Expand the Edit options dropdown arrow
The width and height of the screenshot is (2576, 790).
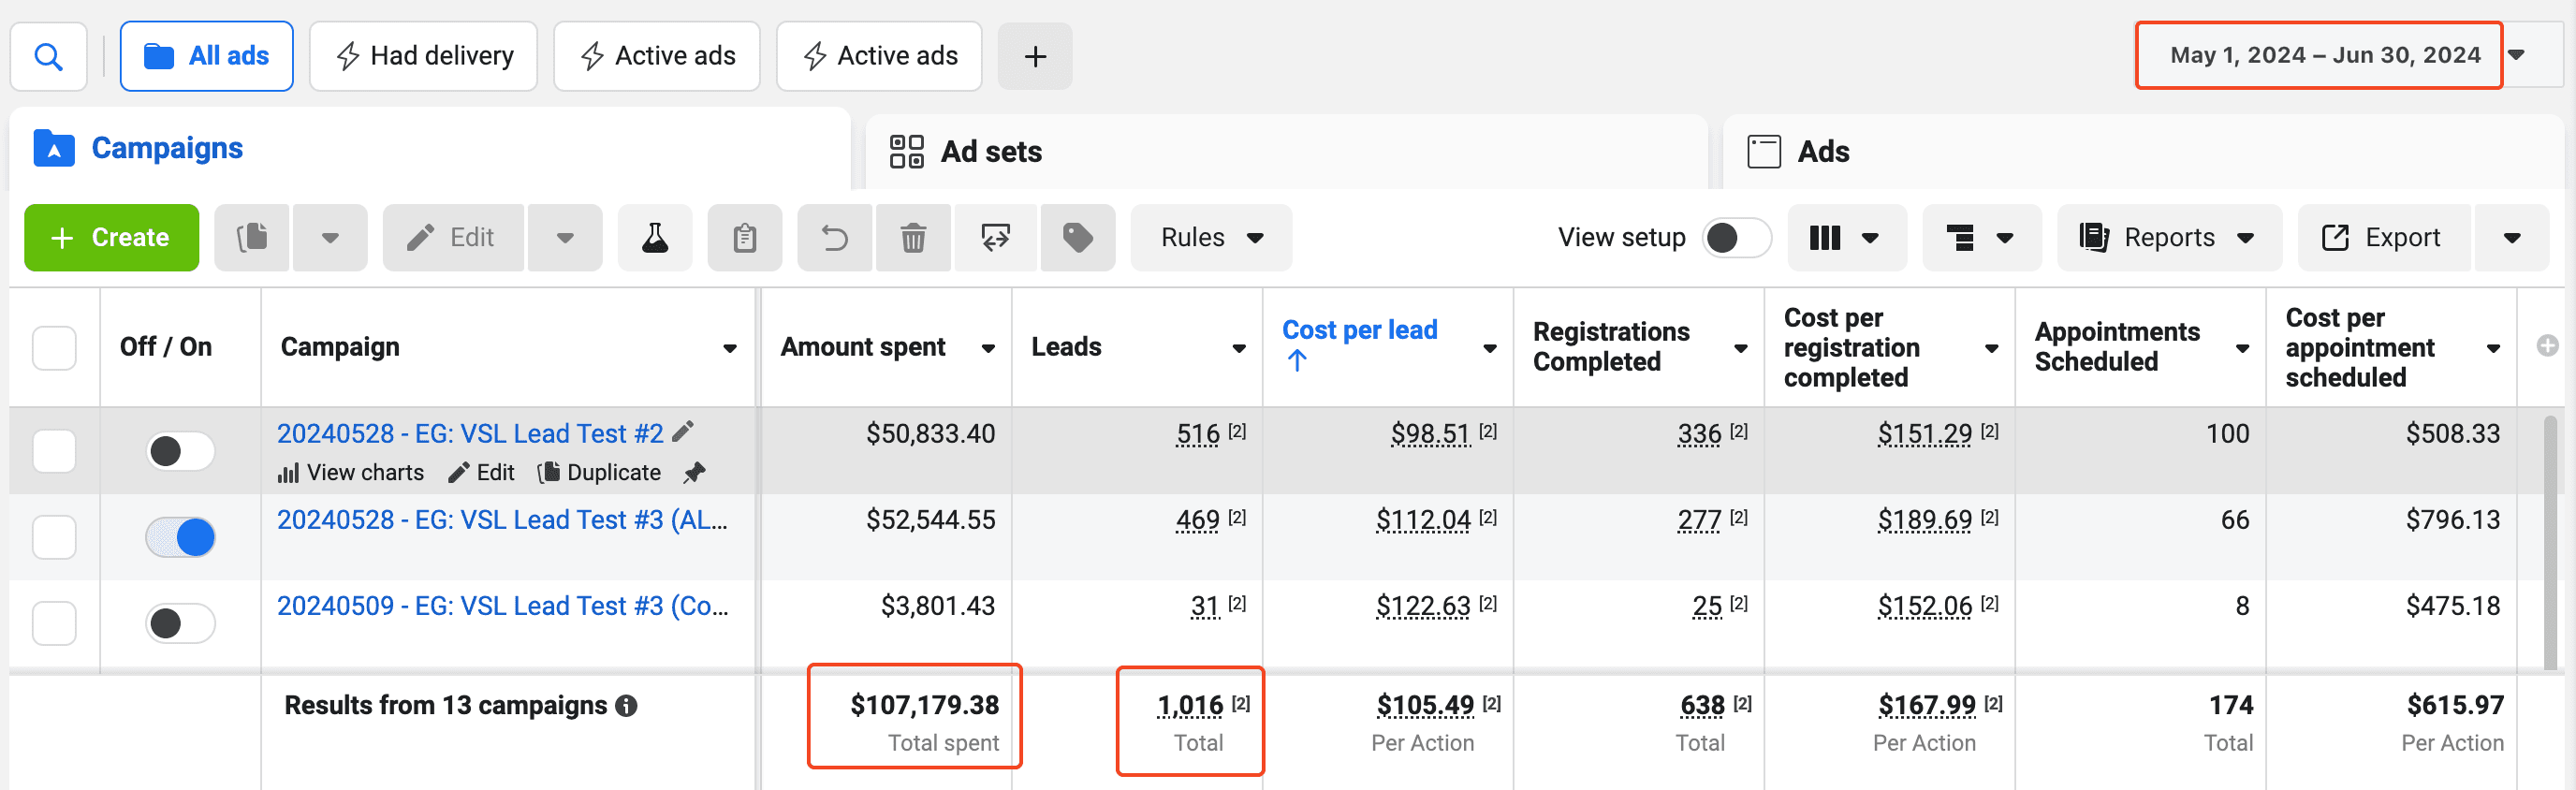[565, 238]
